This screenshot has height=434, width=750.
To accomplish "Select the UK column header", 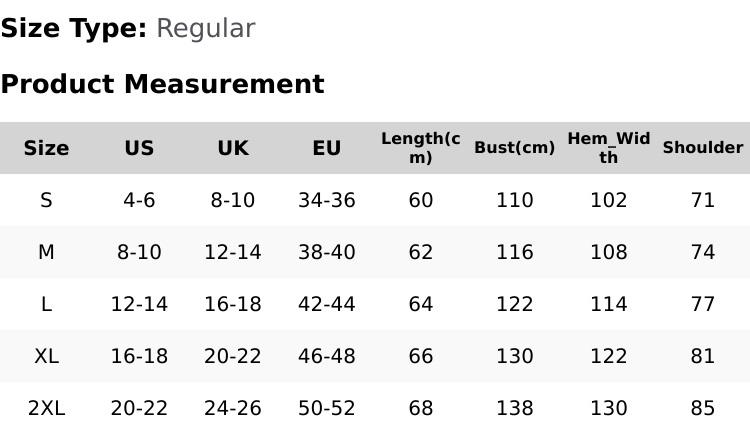I will pyautogui.click(x=233, y=148).
